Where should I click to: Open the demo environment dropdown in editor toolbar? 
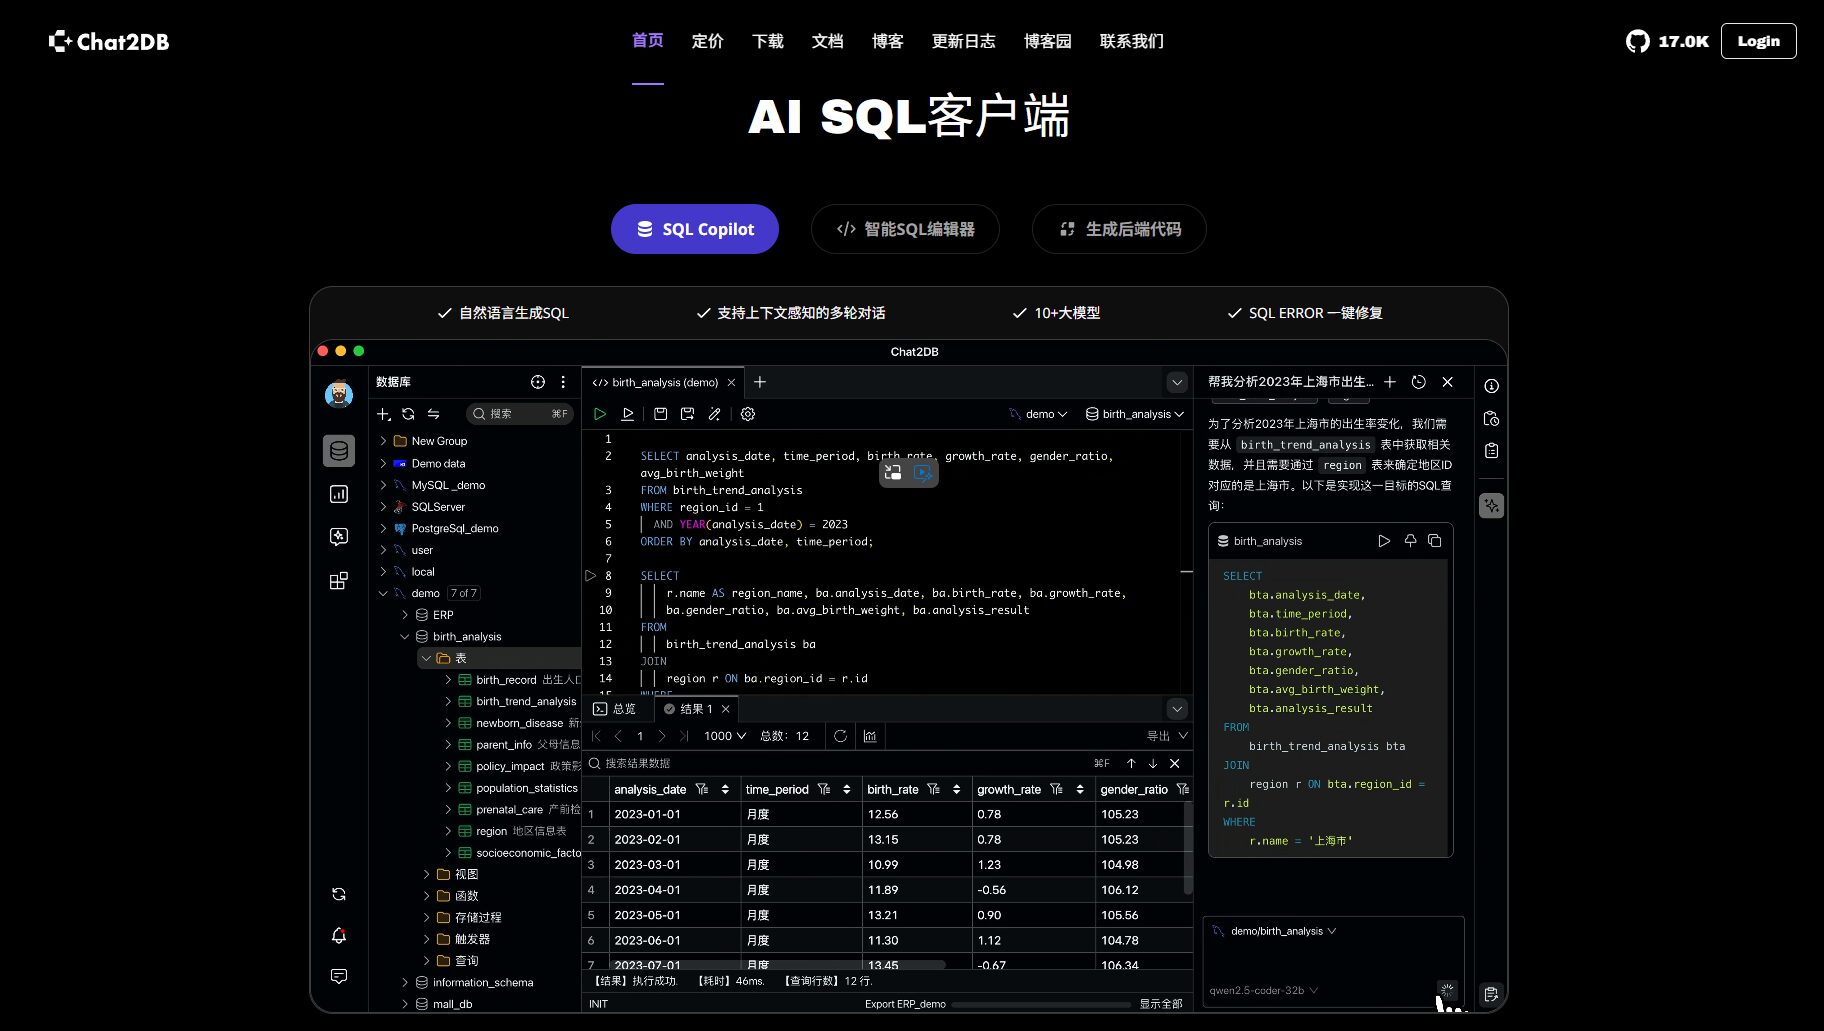click(x=1040, y=413)
